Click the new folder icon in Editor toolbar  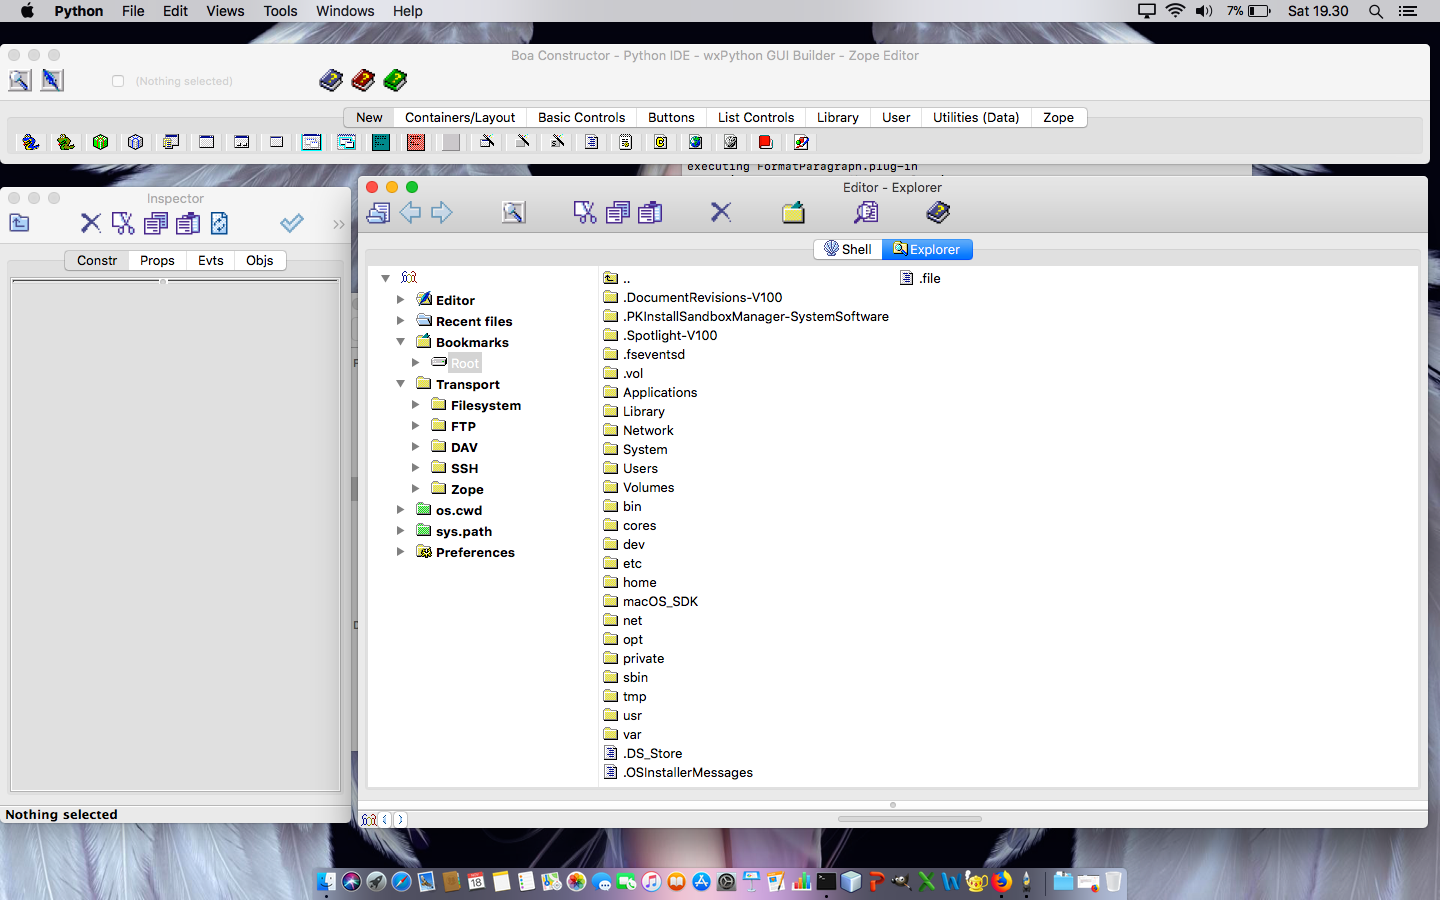pyautogui.click(x=793, y=212)
